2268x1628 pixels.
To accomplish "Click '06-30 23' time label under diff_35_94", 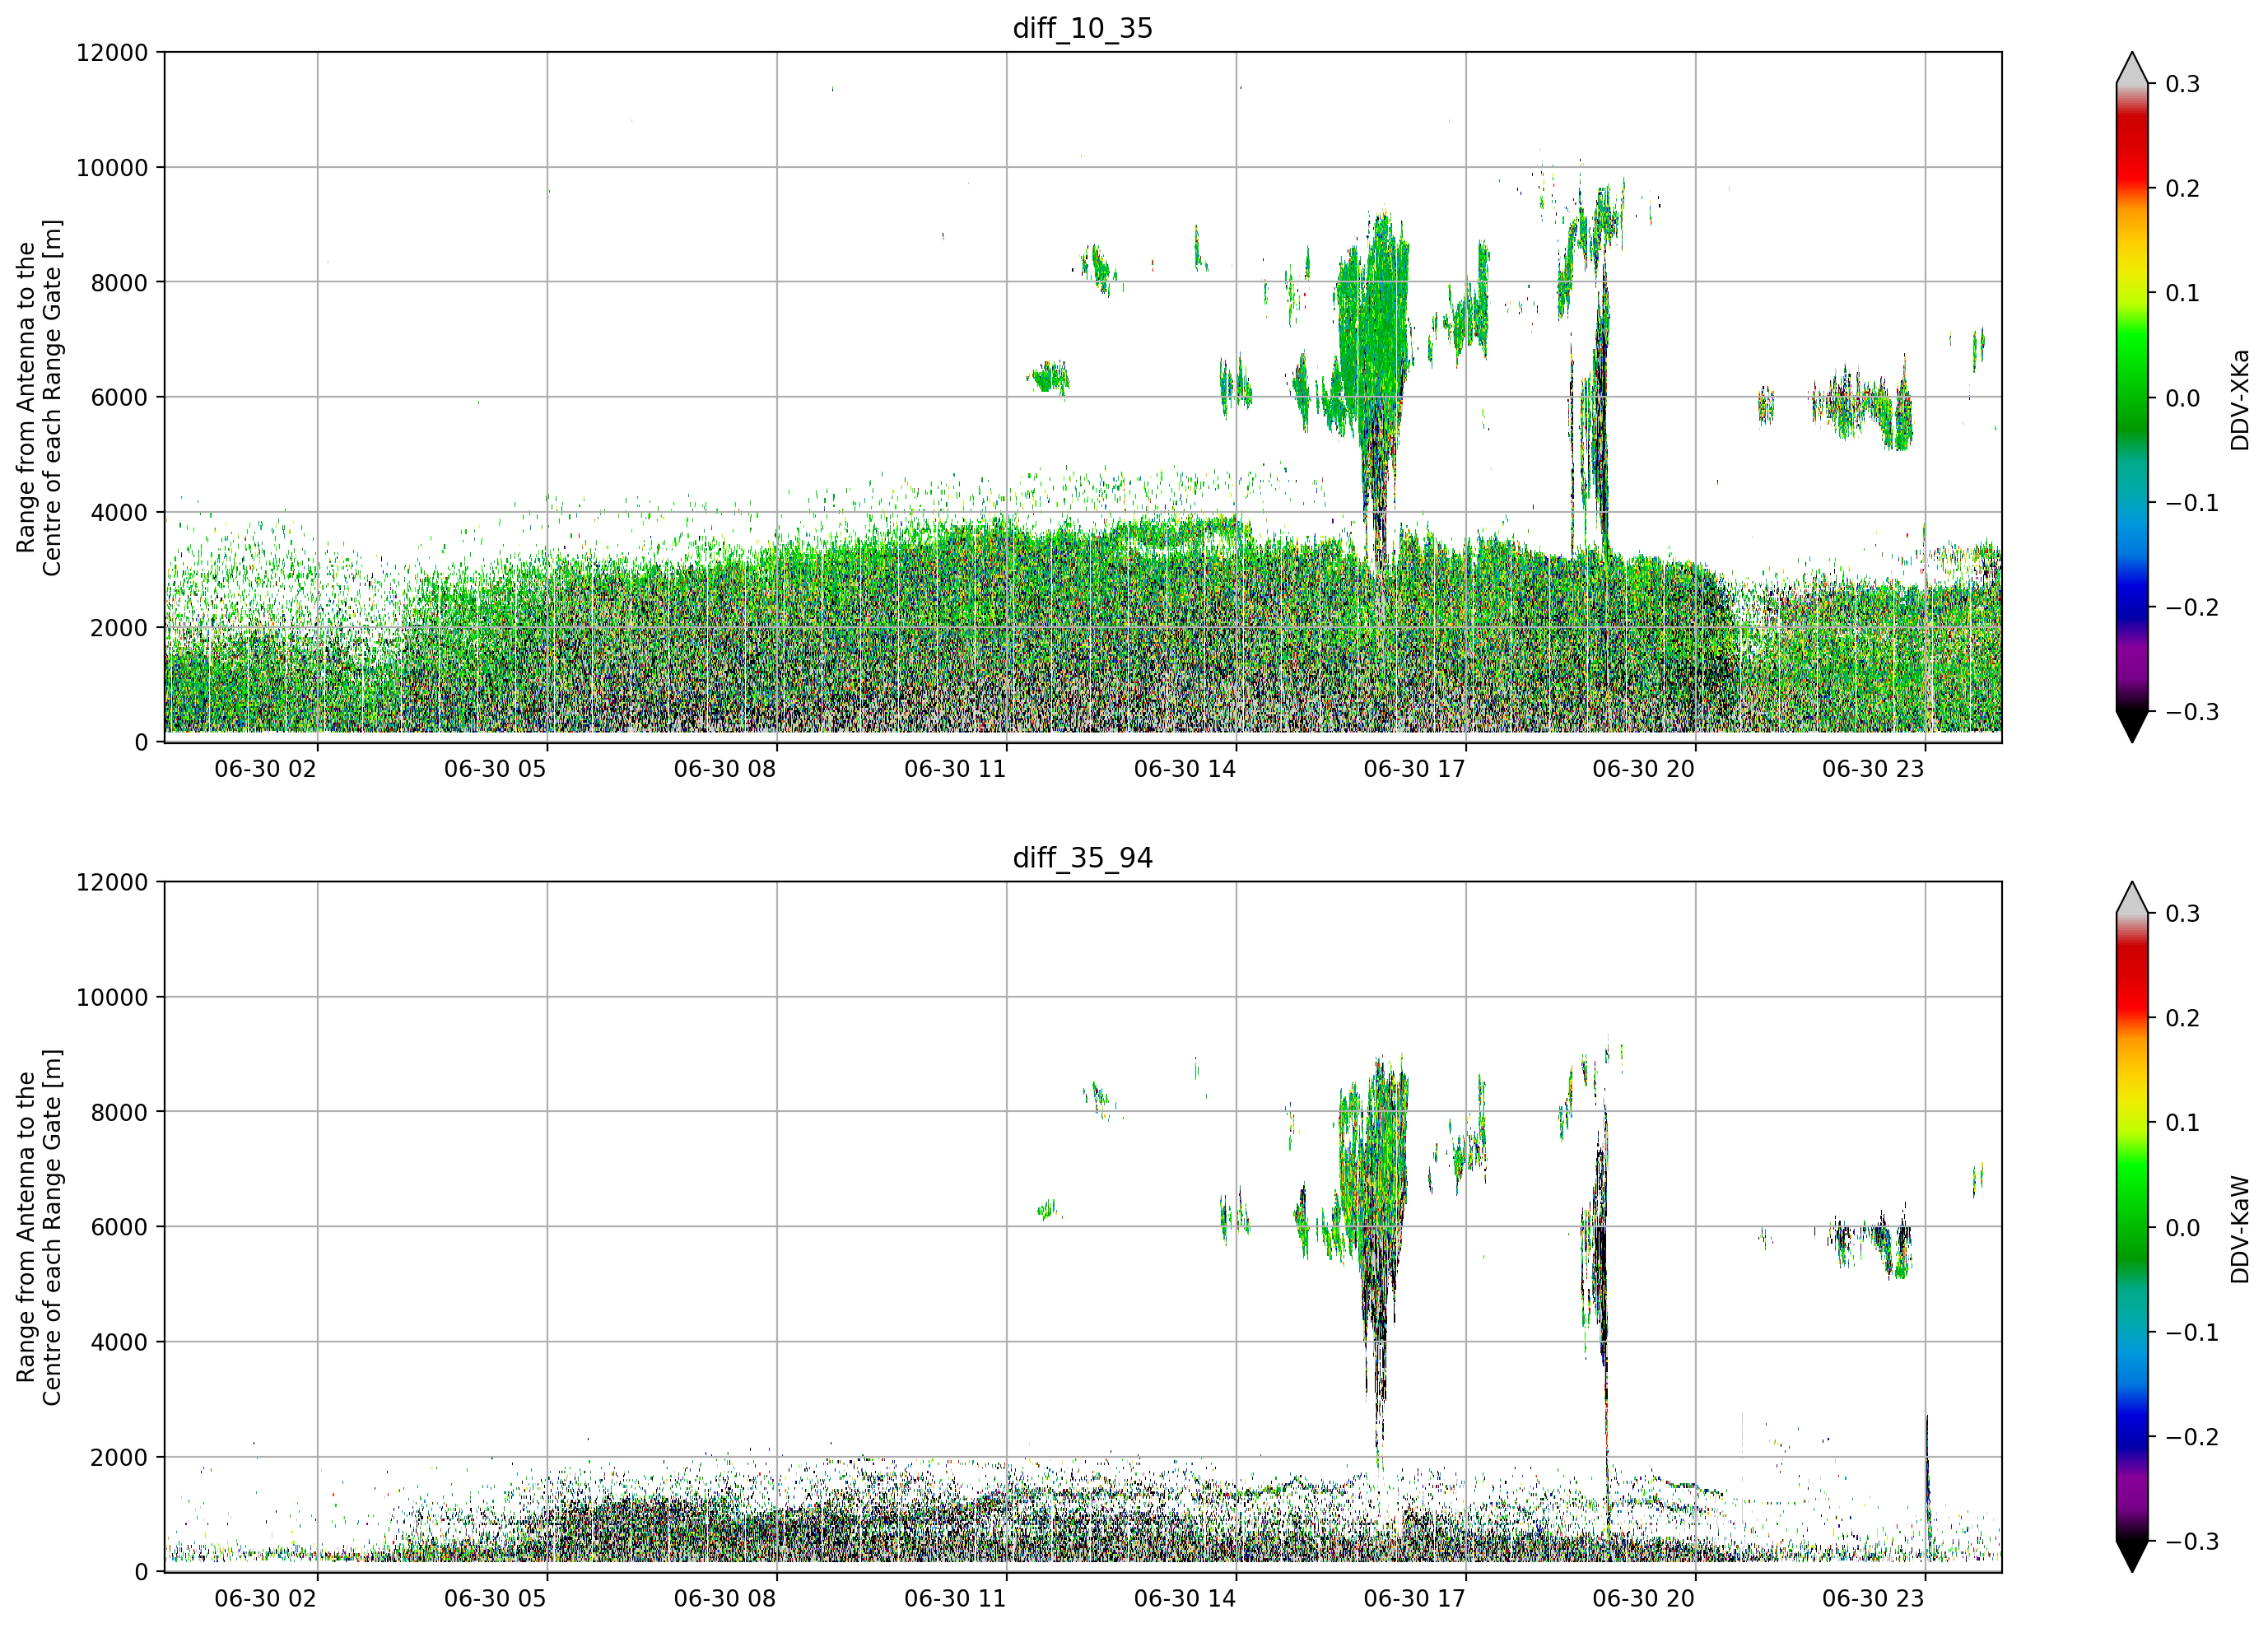I will 1873,1599.
